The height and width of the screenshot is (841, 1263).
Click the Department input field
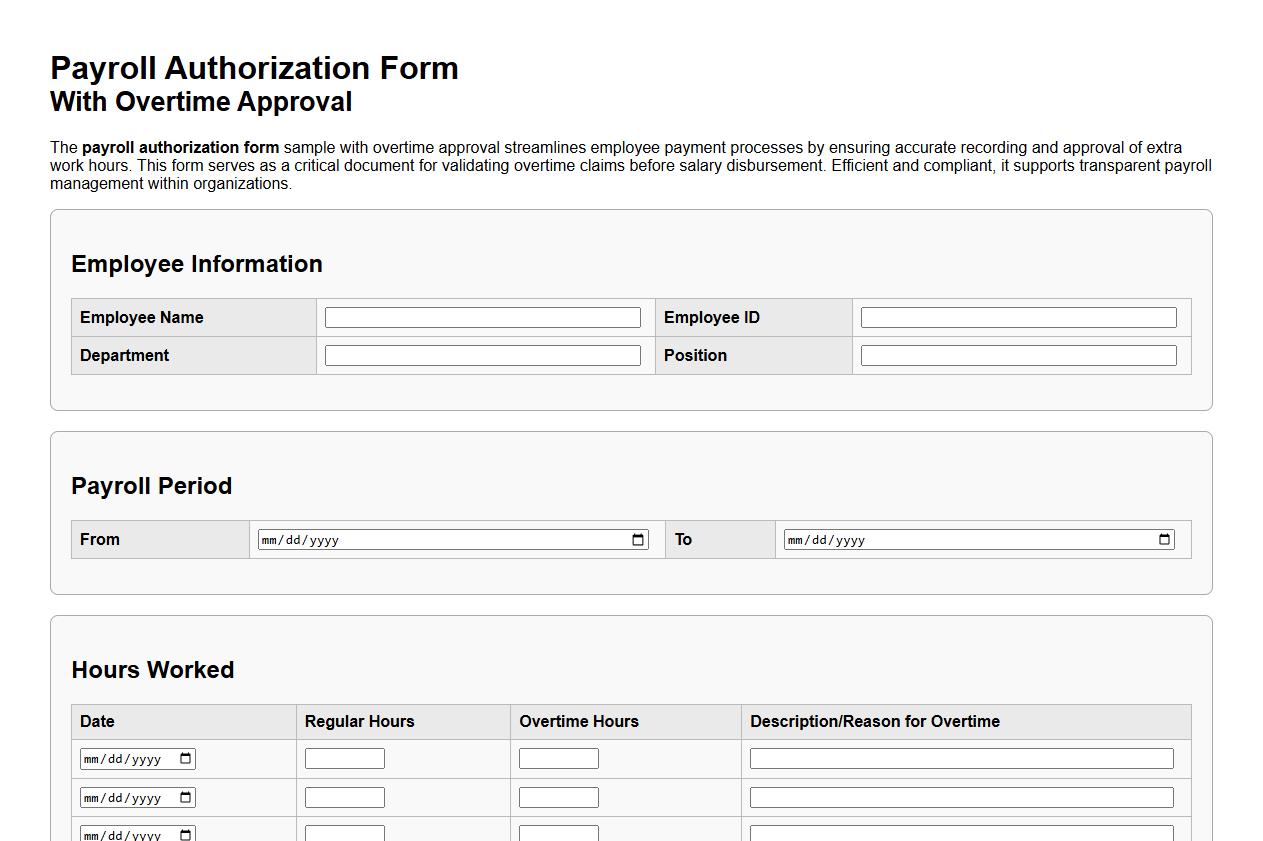point(481,354)
